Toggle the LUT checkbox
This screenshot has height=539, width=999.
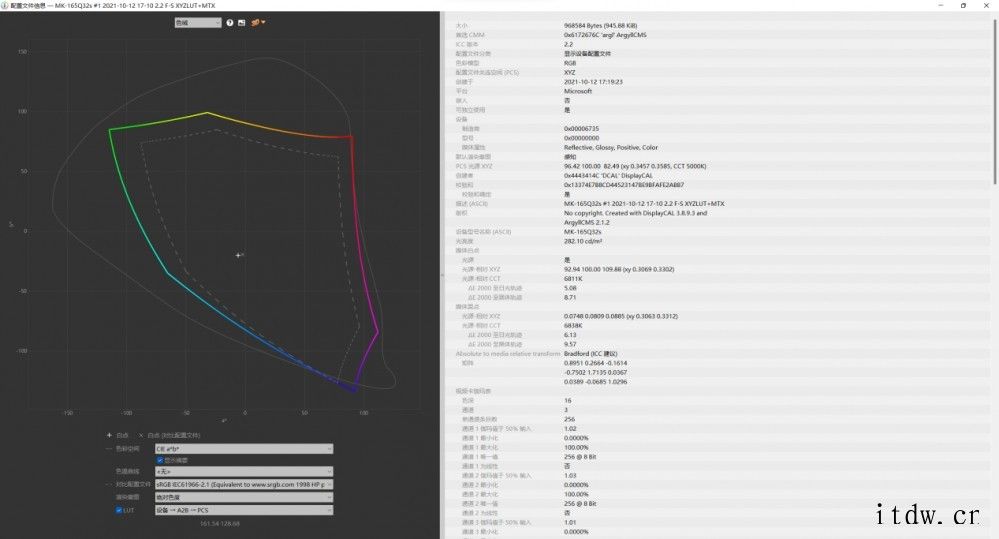pyautogui.click(x=119, y=510)
